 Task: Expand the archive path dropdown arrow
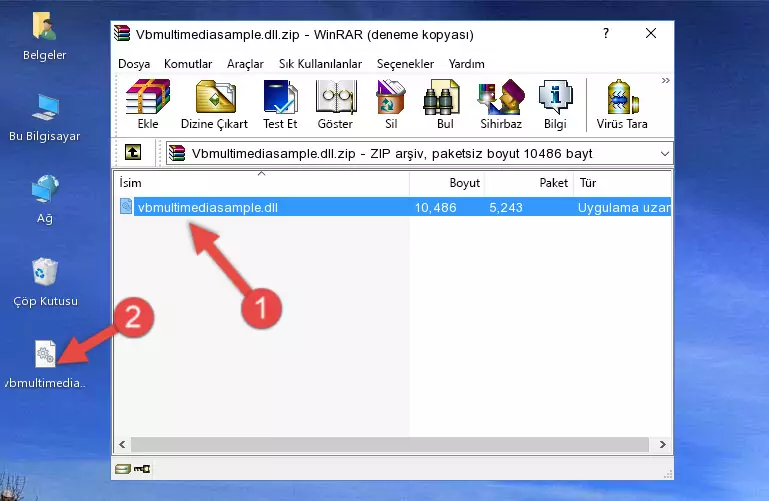[665, 153]
